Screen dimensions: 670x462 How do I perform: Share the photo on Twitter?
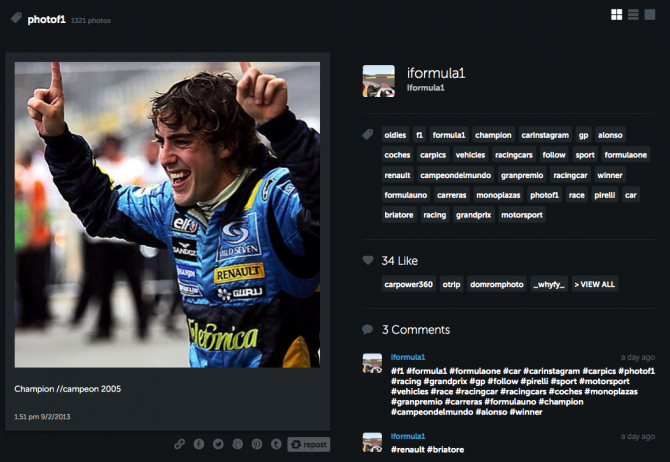pyautogui.click(x=218, y=444)
